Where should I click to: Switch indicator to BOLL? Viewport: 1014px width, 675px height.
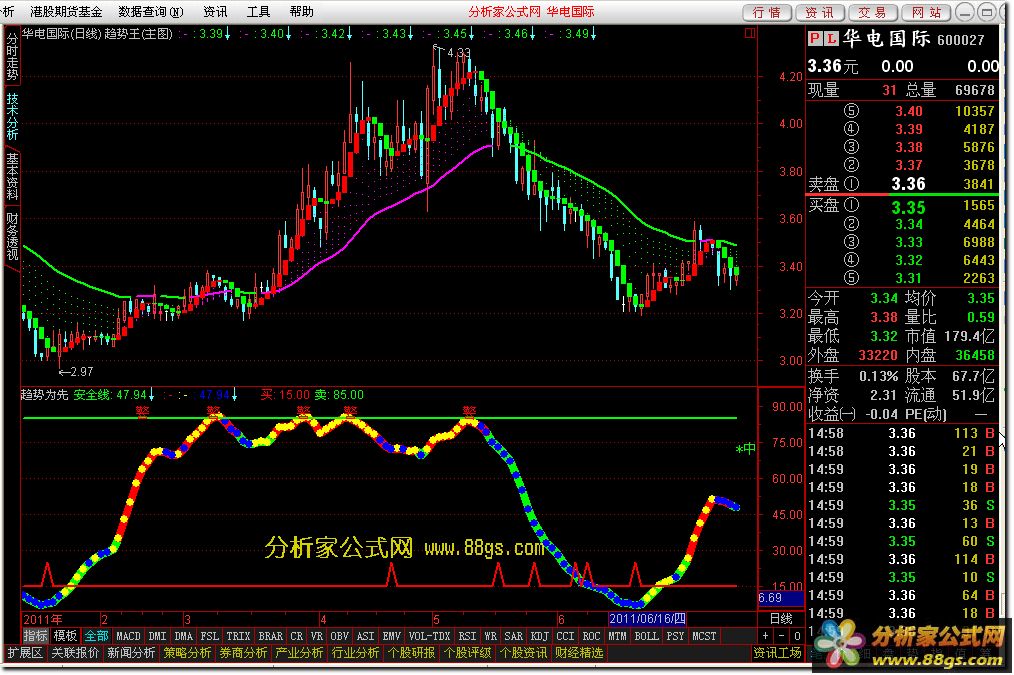coord(646,636)
